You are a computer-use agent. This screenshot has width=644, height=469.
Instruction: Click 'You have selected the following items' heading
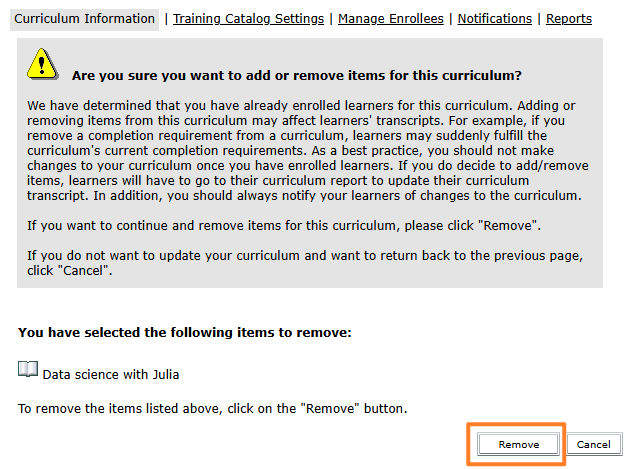point(185,332)
